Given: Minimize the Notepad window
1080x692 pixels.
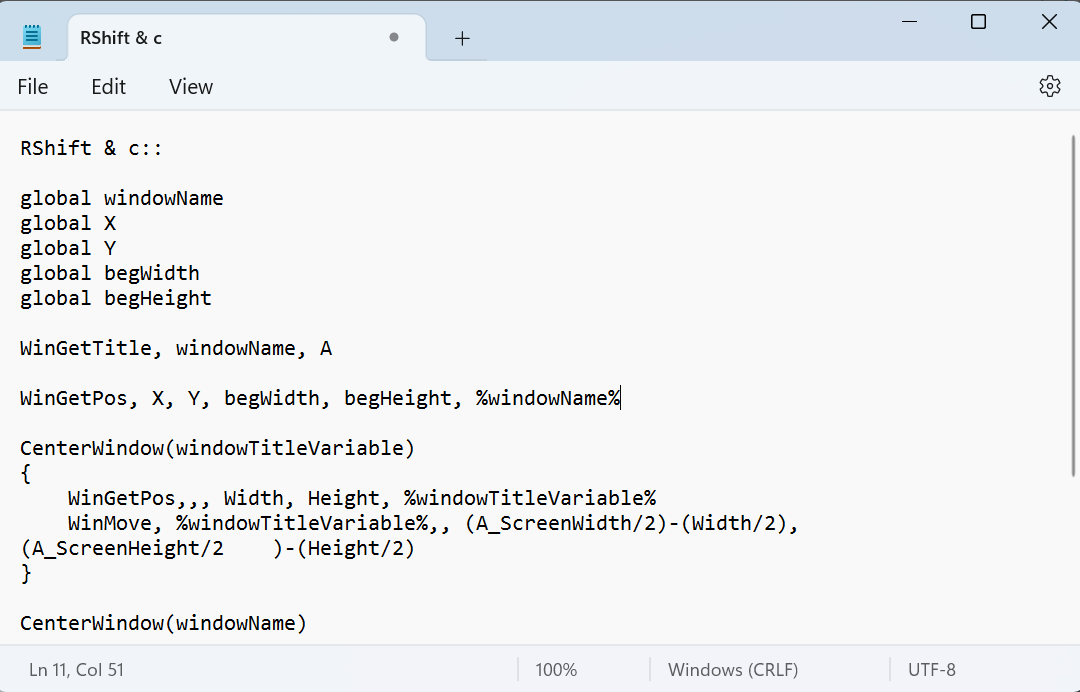Looking at the screenshot, I should [x=909, y=22].
